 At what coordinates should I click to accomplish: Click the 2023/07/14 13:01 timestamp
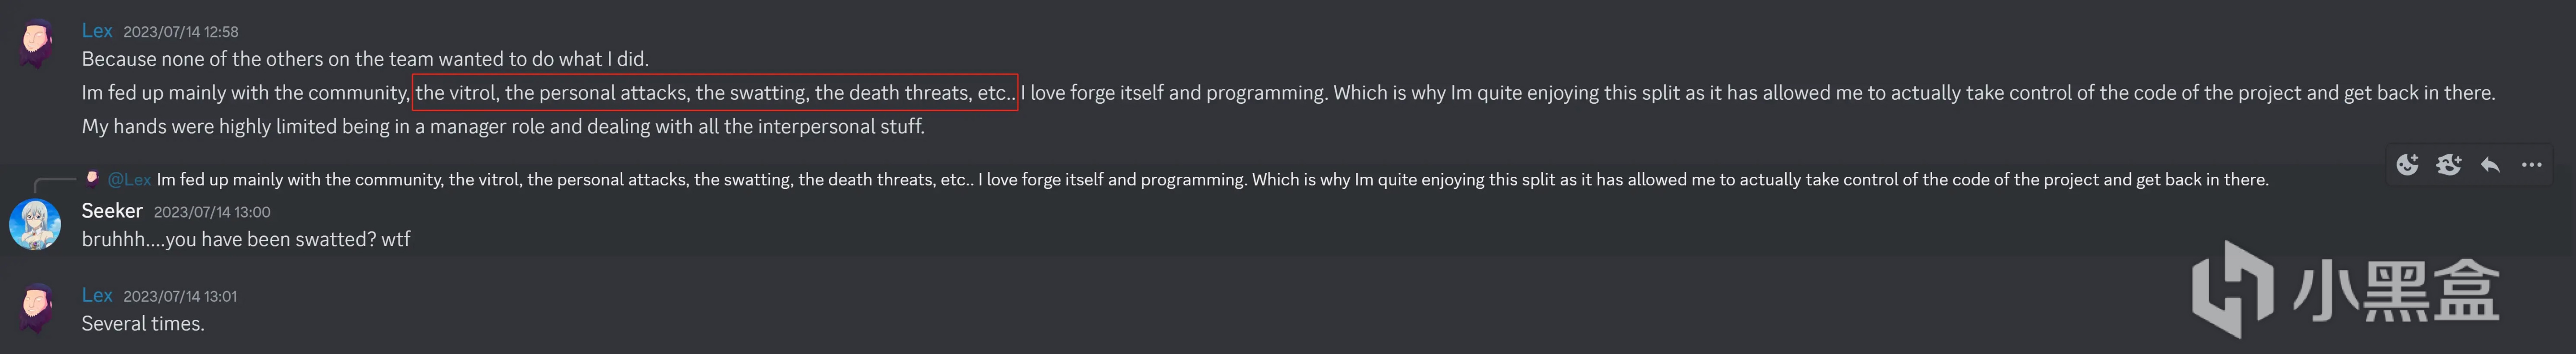[180, 296]
